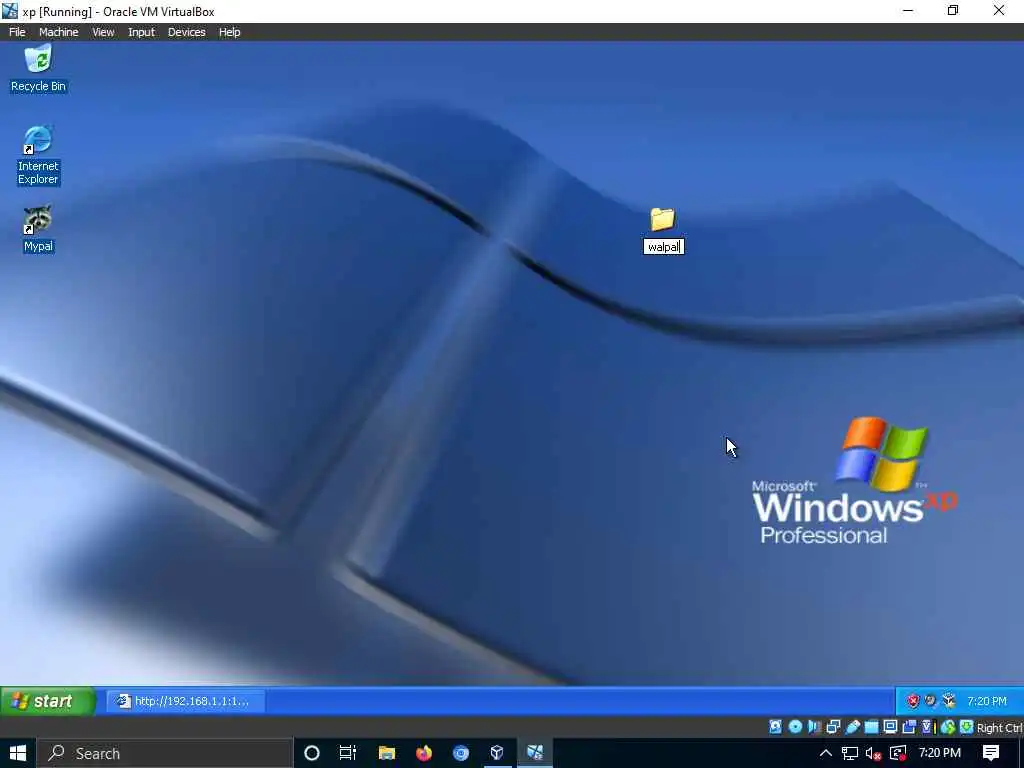Open the Input menu
The height and width of the screenshot is (768, 1024).
point(141,32)
